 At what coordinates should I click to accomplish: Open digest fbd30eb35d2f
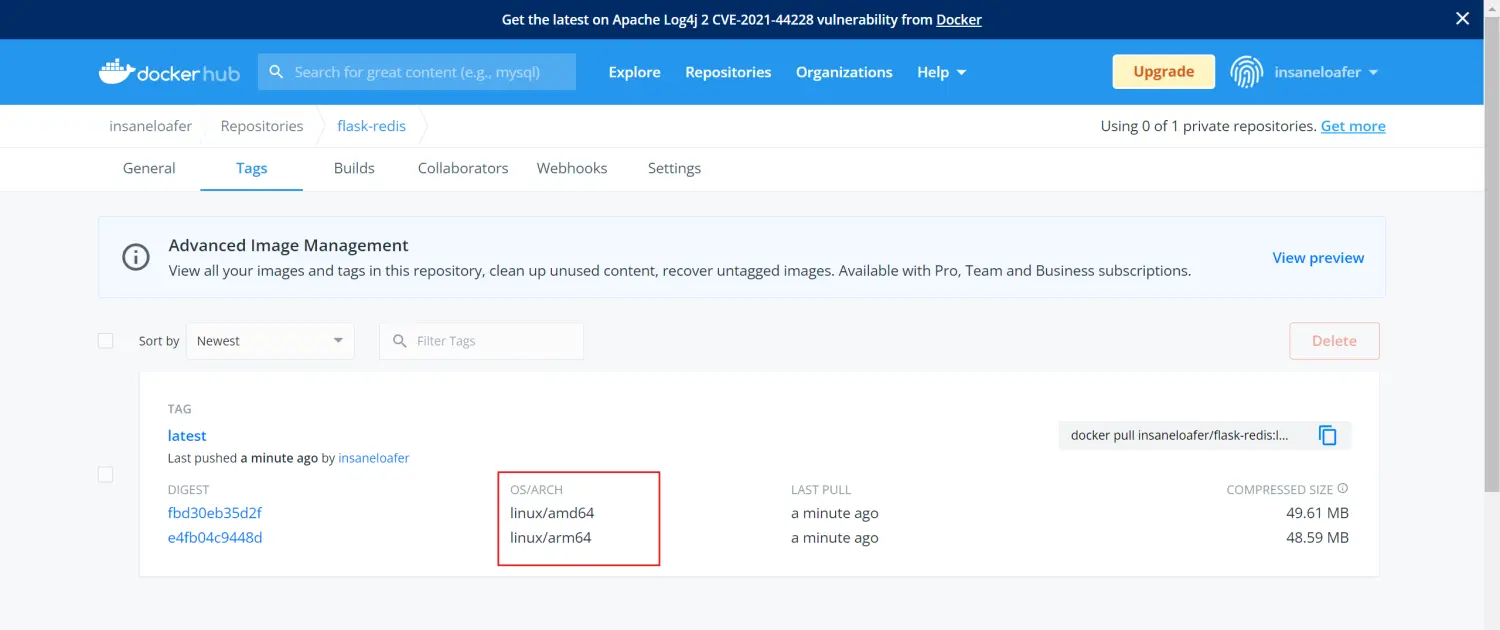coord(215,513)
